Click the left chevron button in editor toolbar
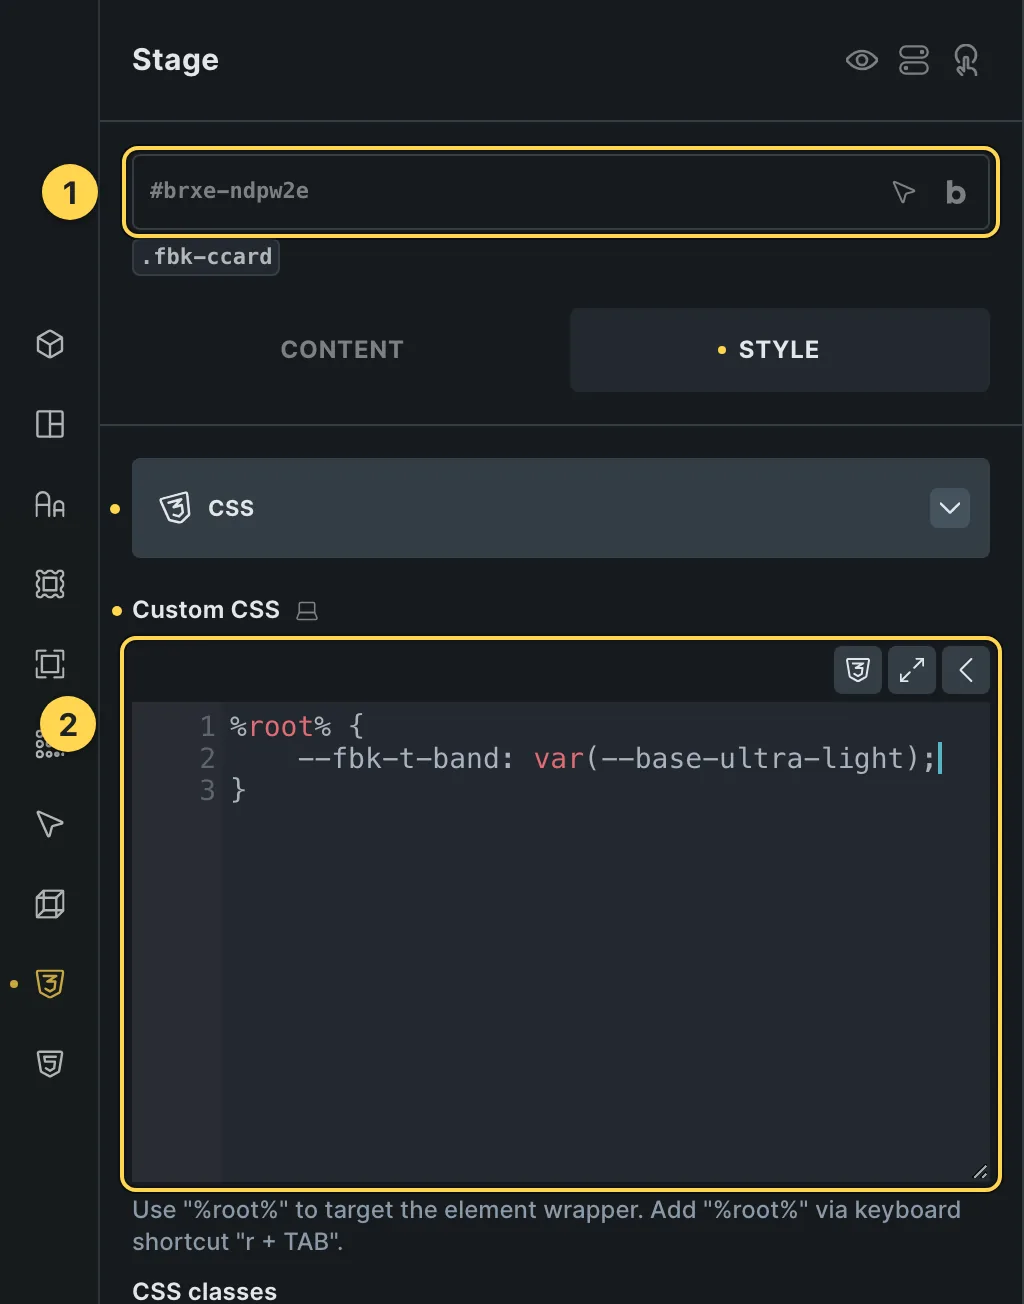The image size is (1024, 1304). 966,670
